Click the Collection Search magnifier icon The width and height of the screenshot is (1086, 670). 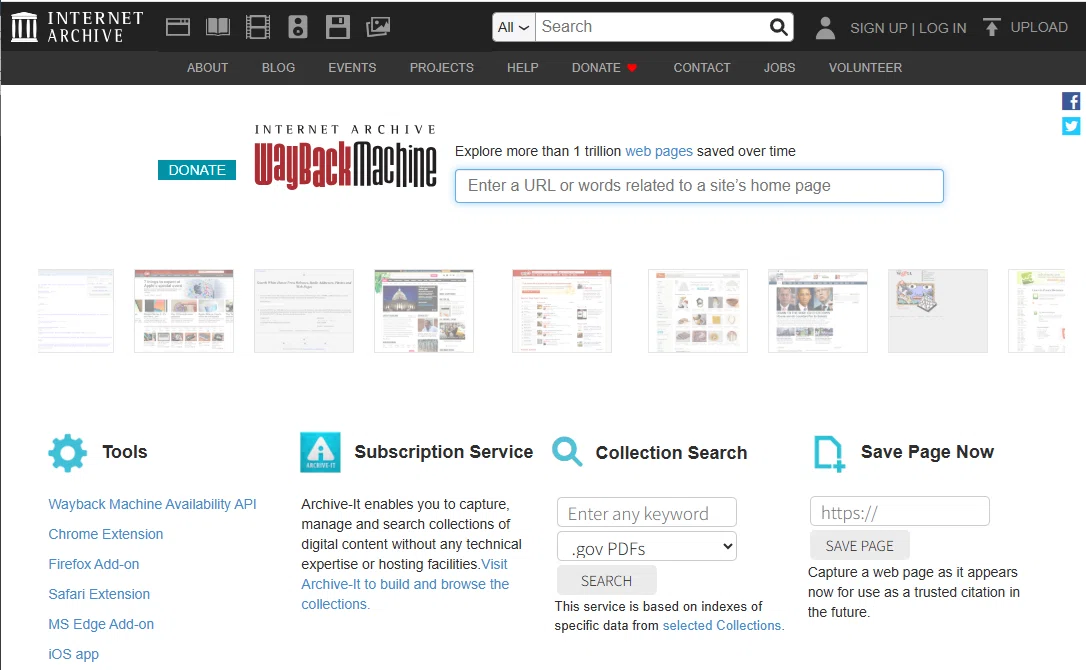point(567,452)
